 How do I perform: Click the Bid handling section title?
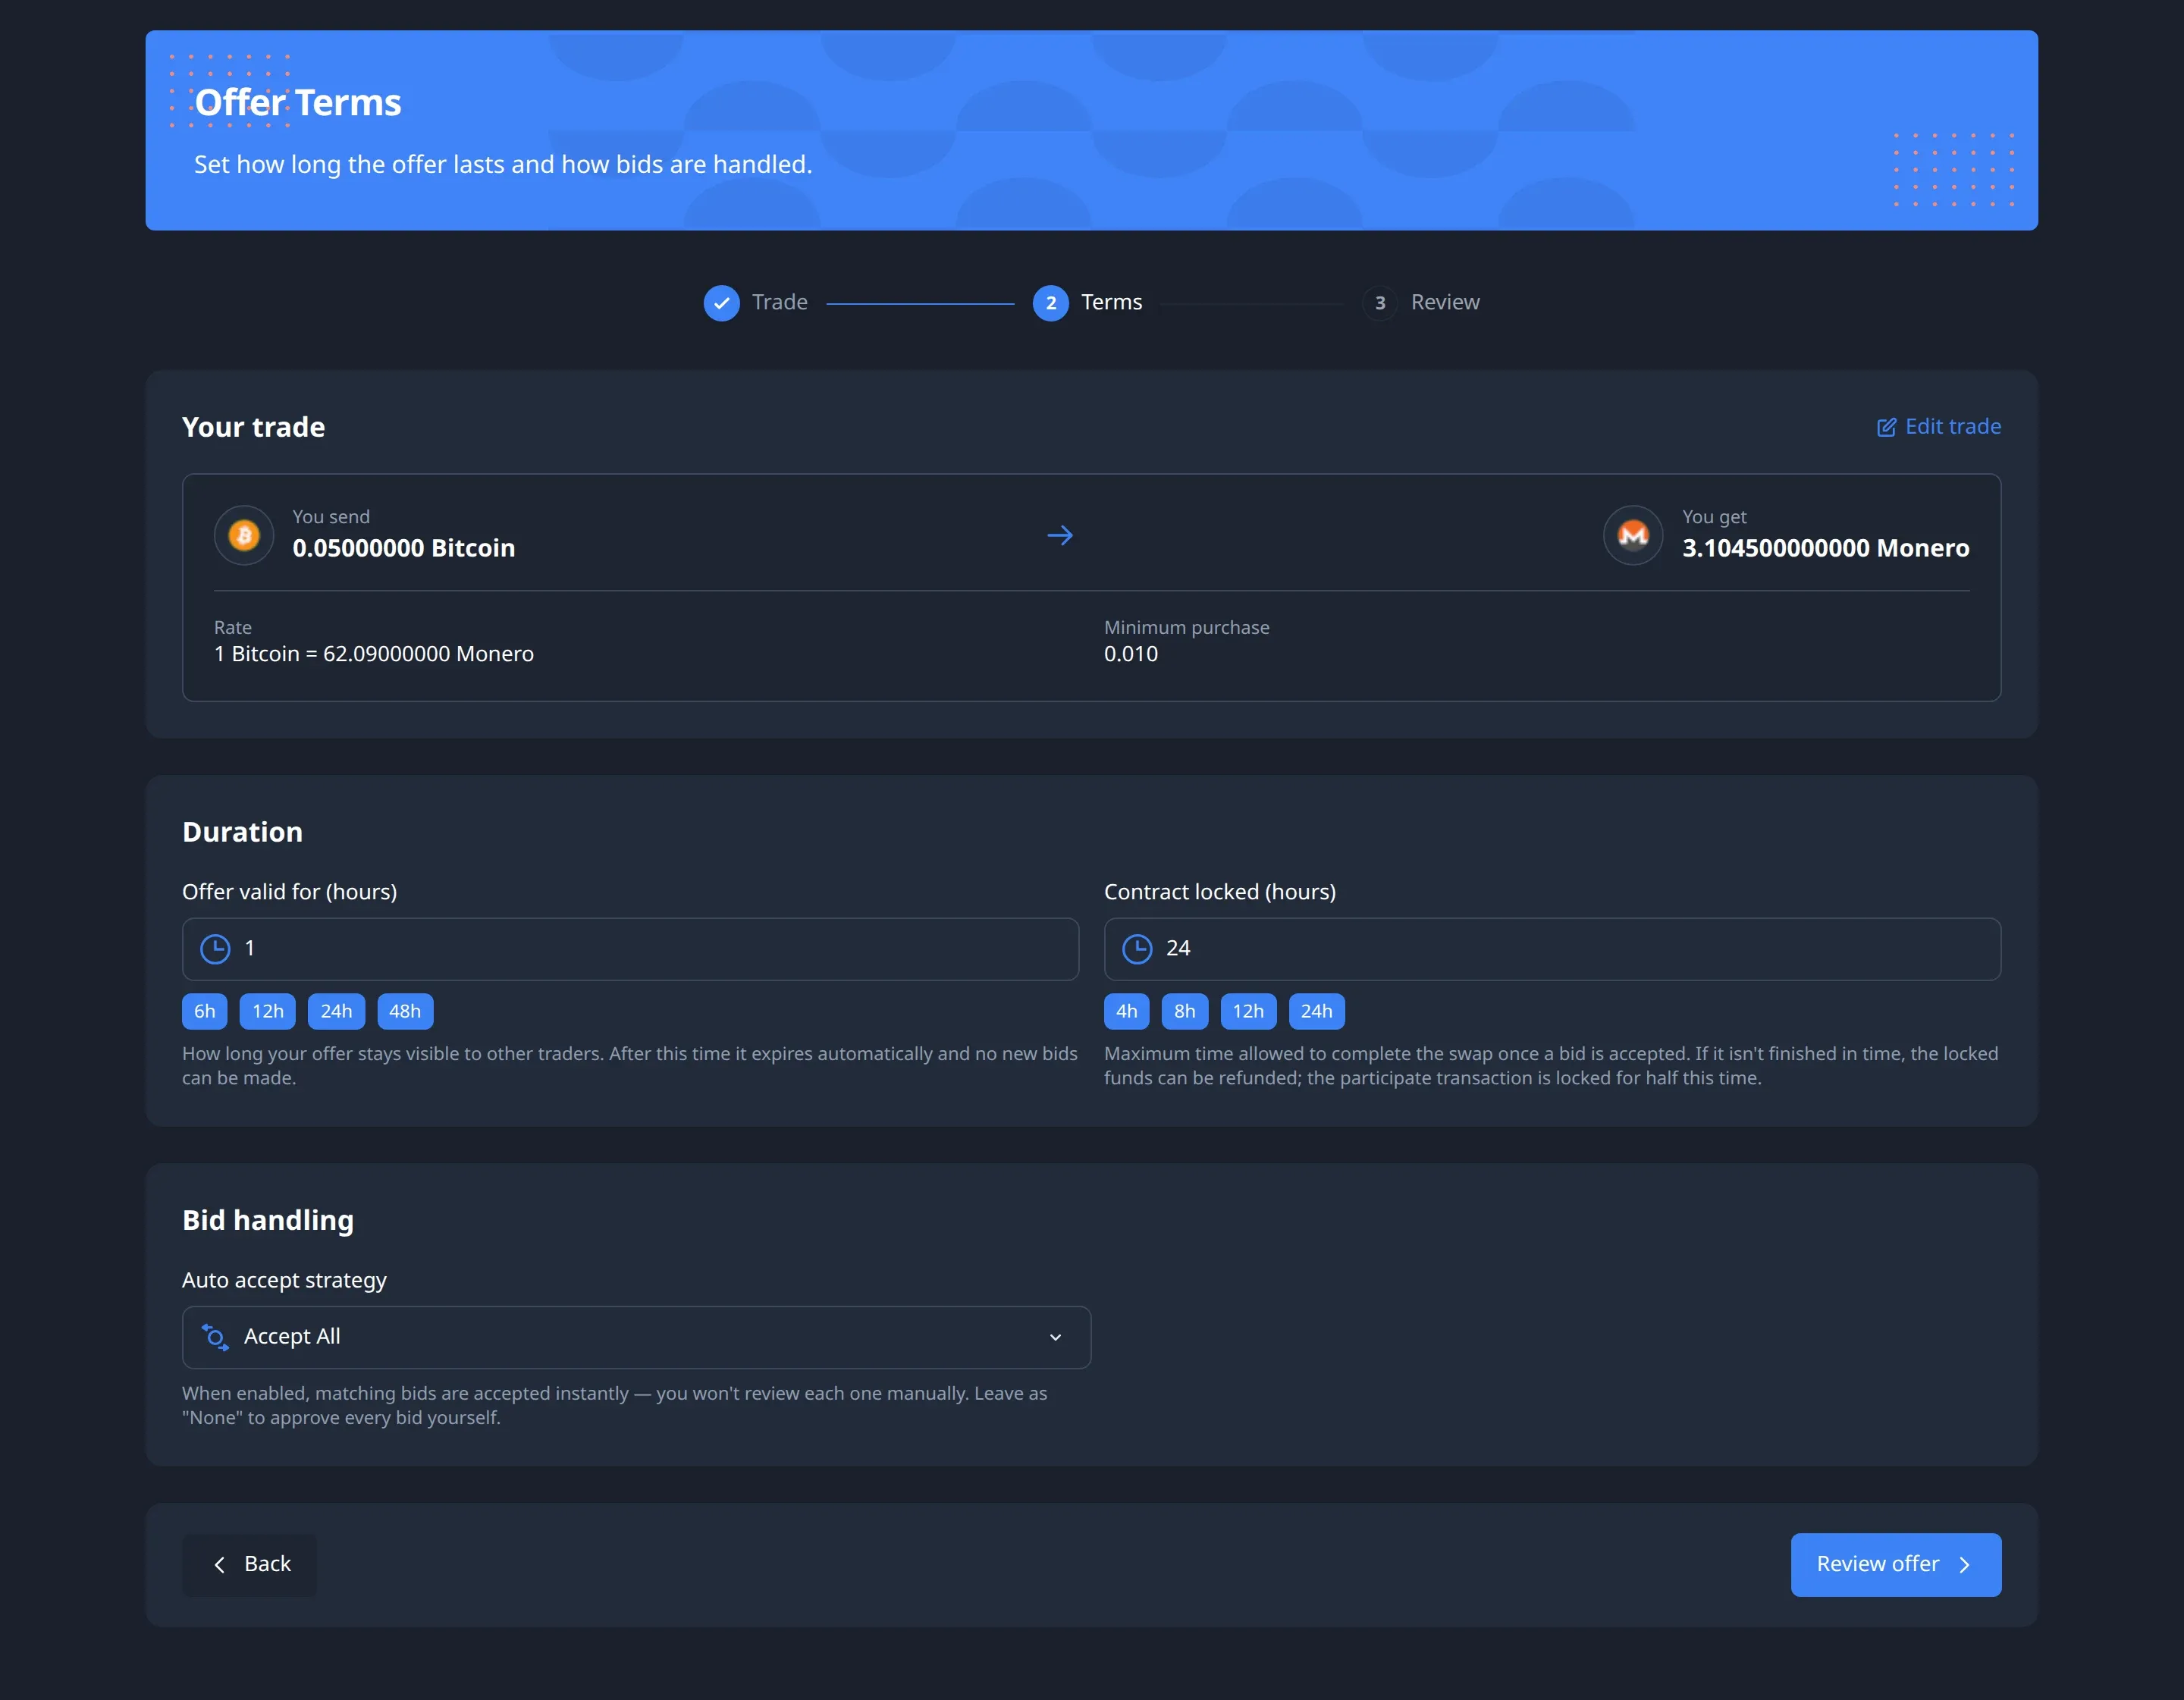[268, 1220]
